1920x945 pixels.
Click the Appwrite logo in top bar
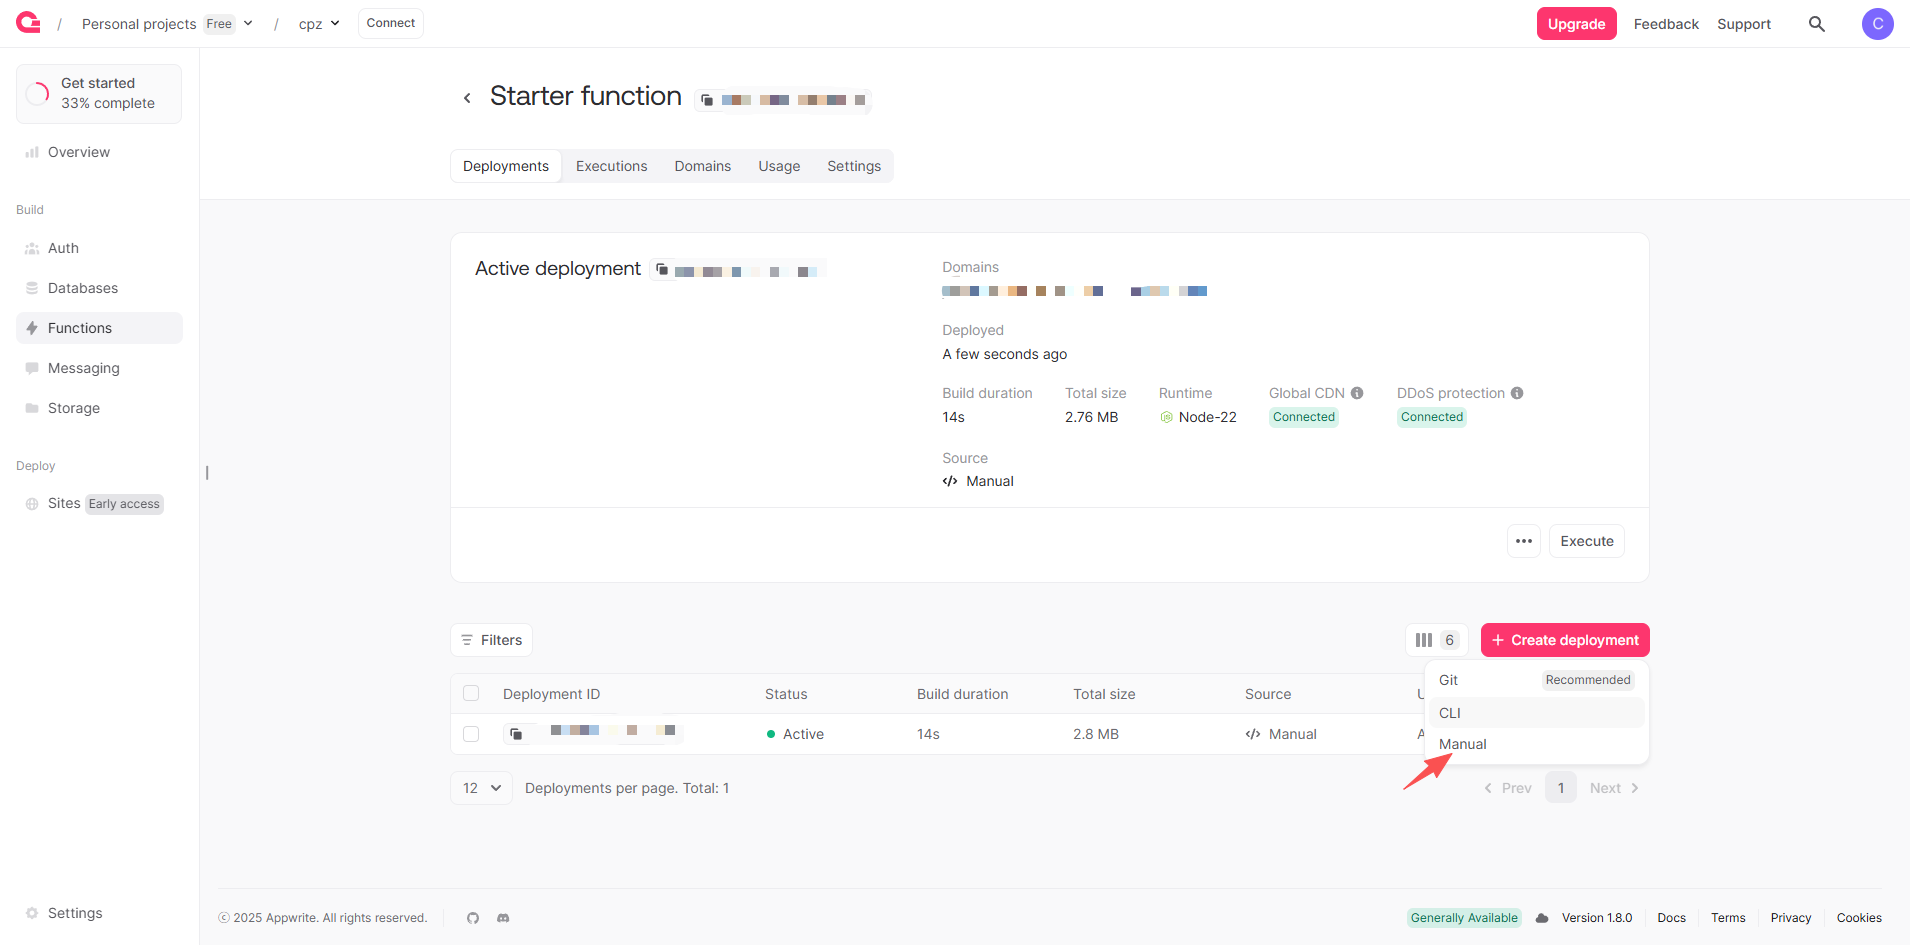(28, 23)
